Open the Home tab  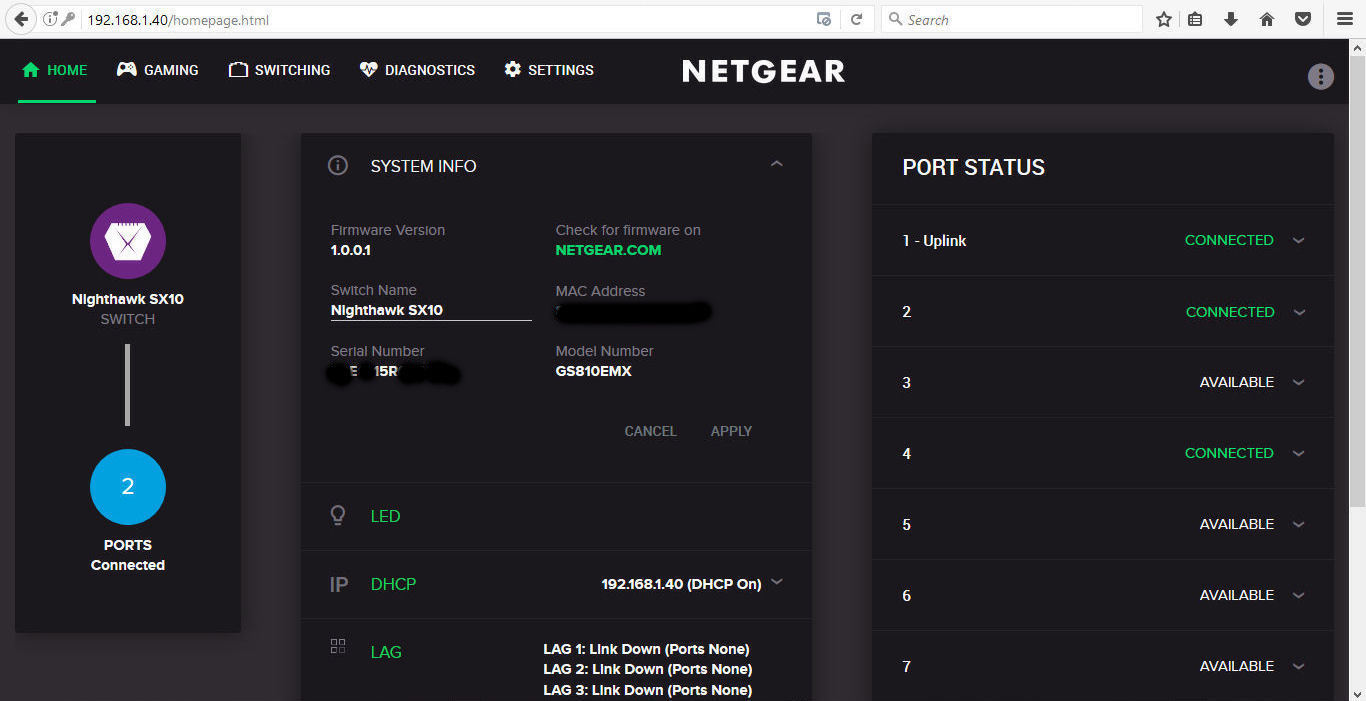(x=55, y=70)
